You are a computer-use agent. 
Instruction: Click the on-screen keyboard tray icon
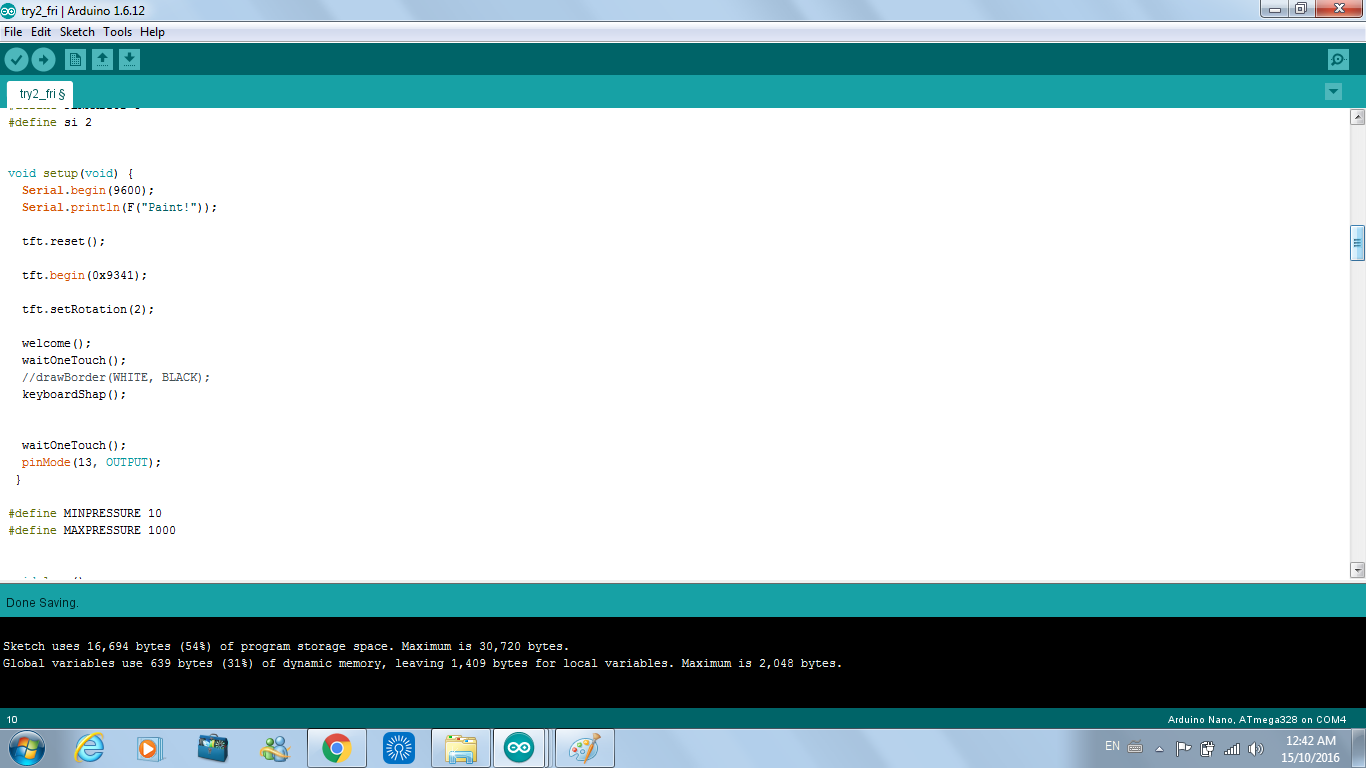pyautogui.click(x=1135, y=747)
